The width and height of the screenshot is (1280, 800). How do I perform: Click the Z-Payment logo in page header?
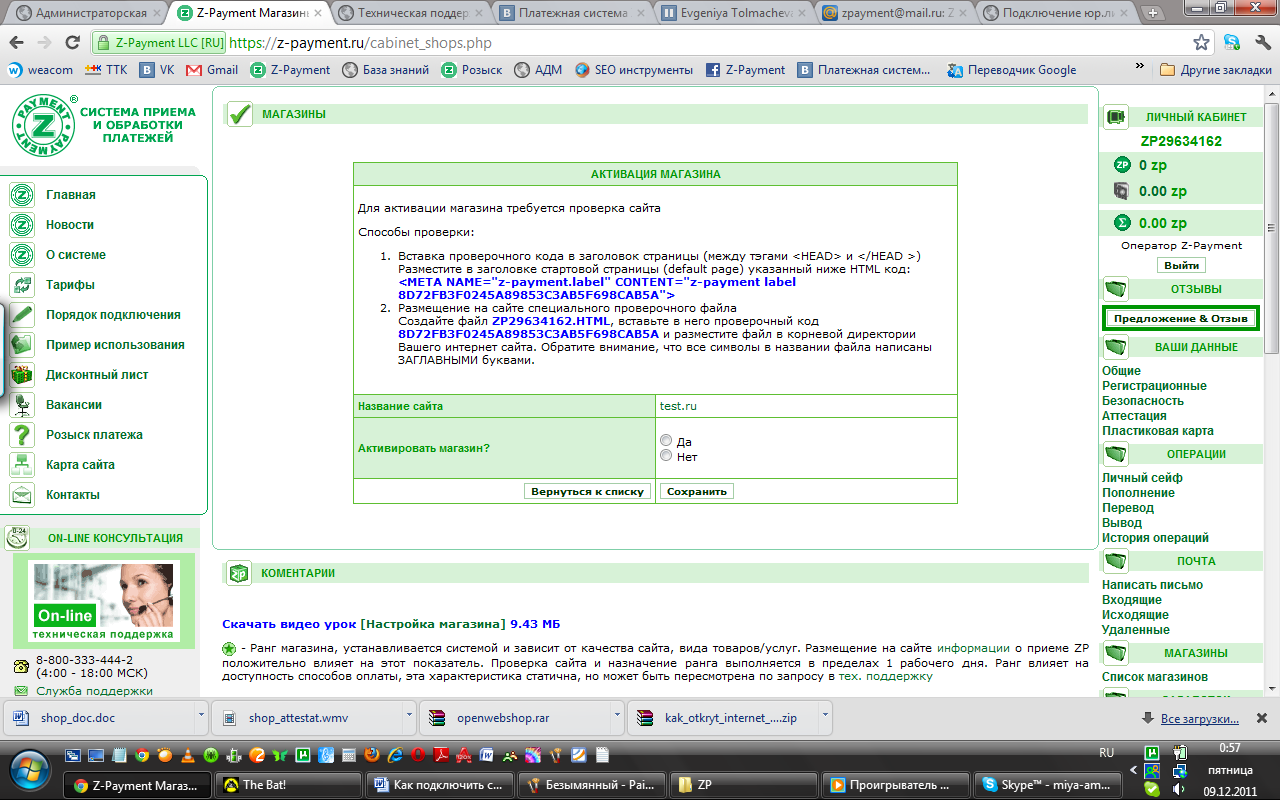click(x=45, y=125)
